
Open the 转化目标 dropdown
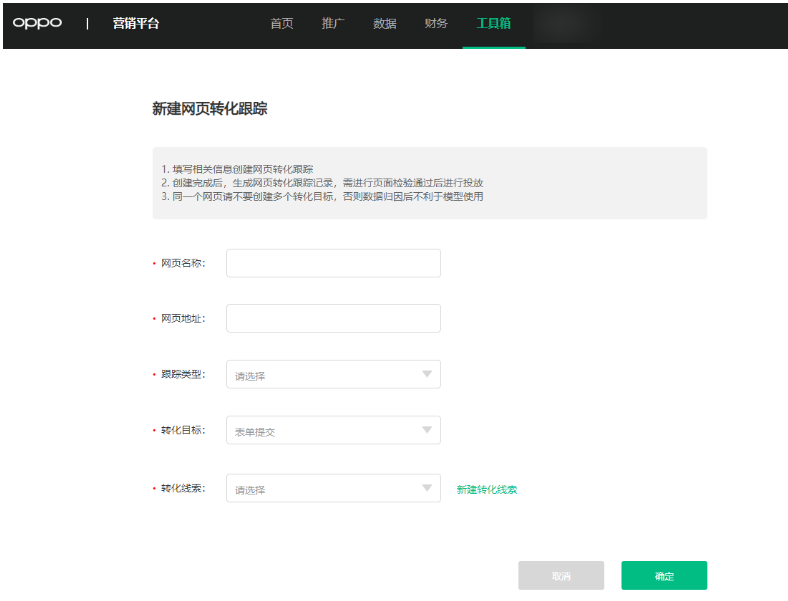[x=333, y=430]
